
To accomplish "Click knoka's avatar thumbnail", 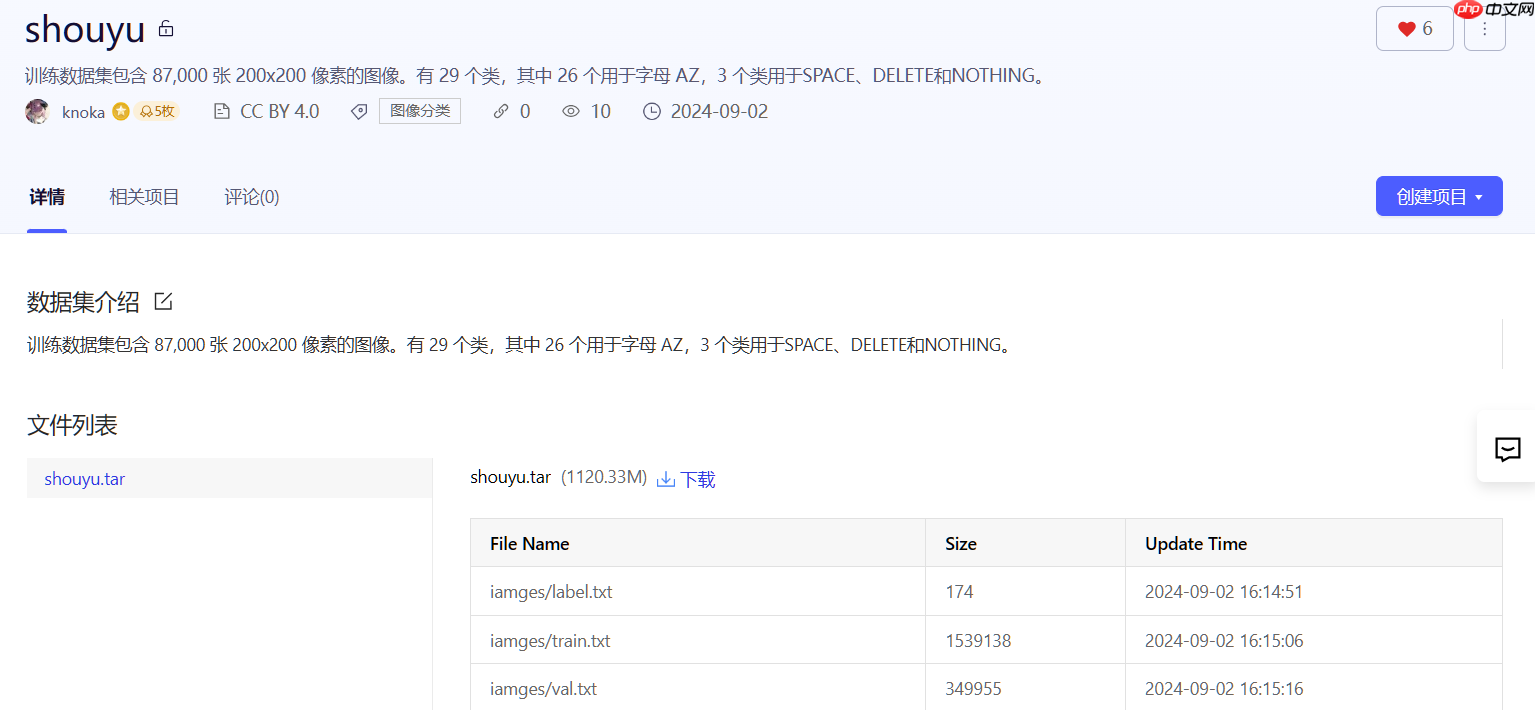I will (x=37, y=111).
